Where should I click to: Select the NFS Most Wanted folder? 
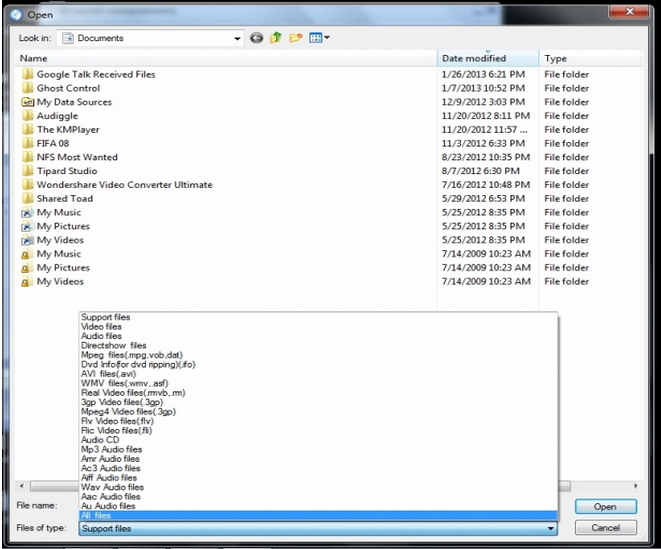click(x=77, y=157)
